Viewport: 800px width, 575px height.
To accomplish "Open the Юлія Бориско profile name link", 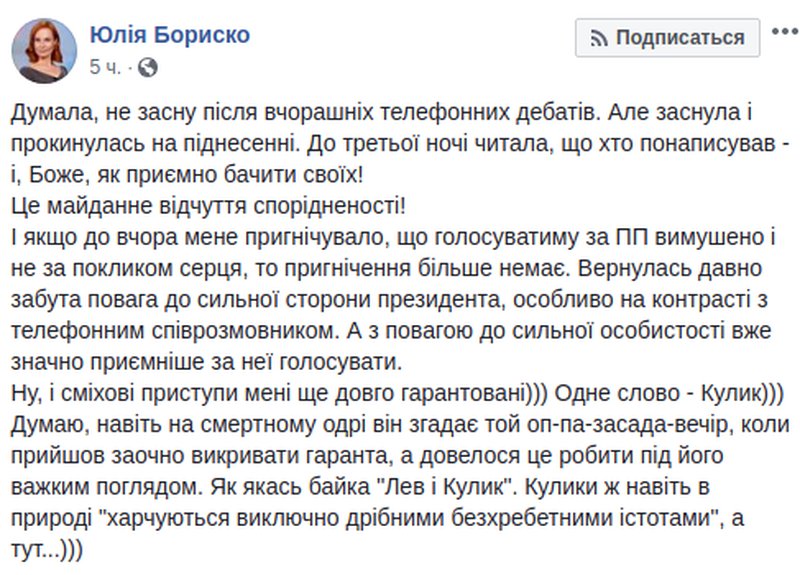I will [x=169, y=35].
